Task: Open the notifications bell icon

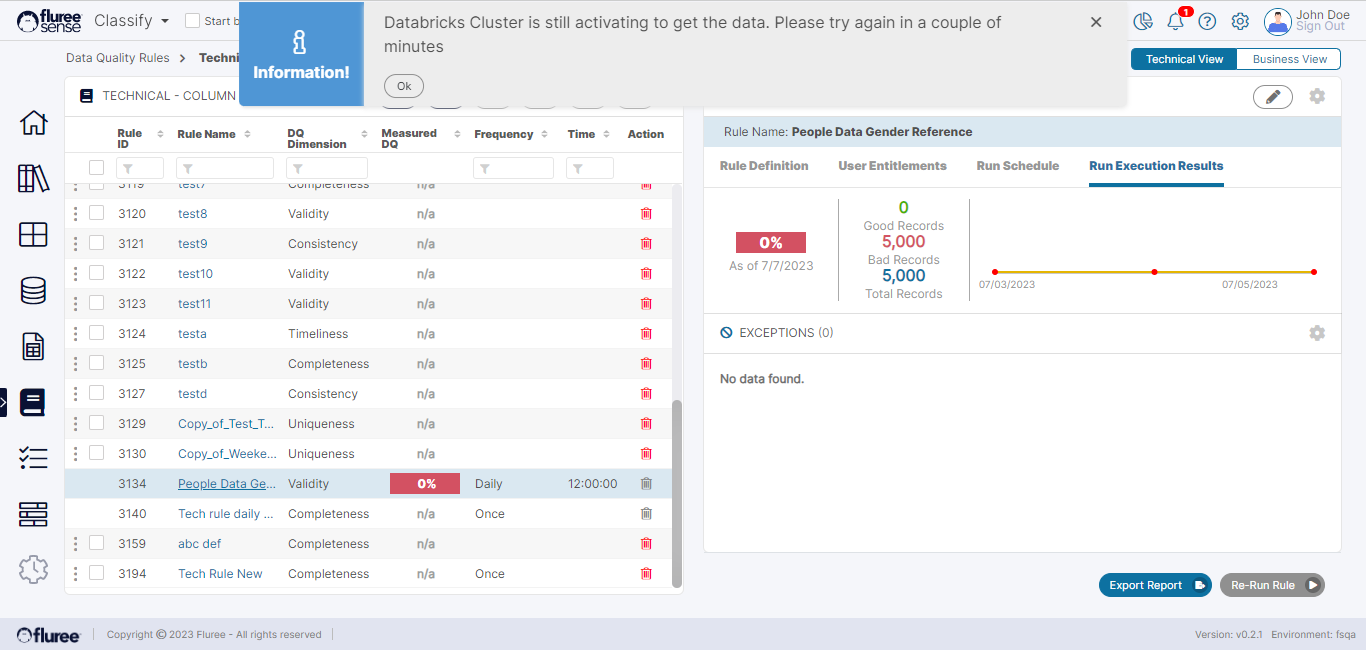Action: (1176, 21)
